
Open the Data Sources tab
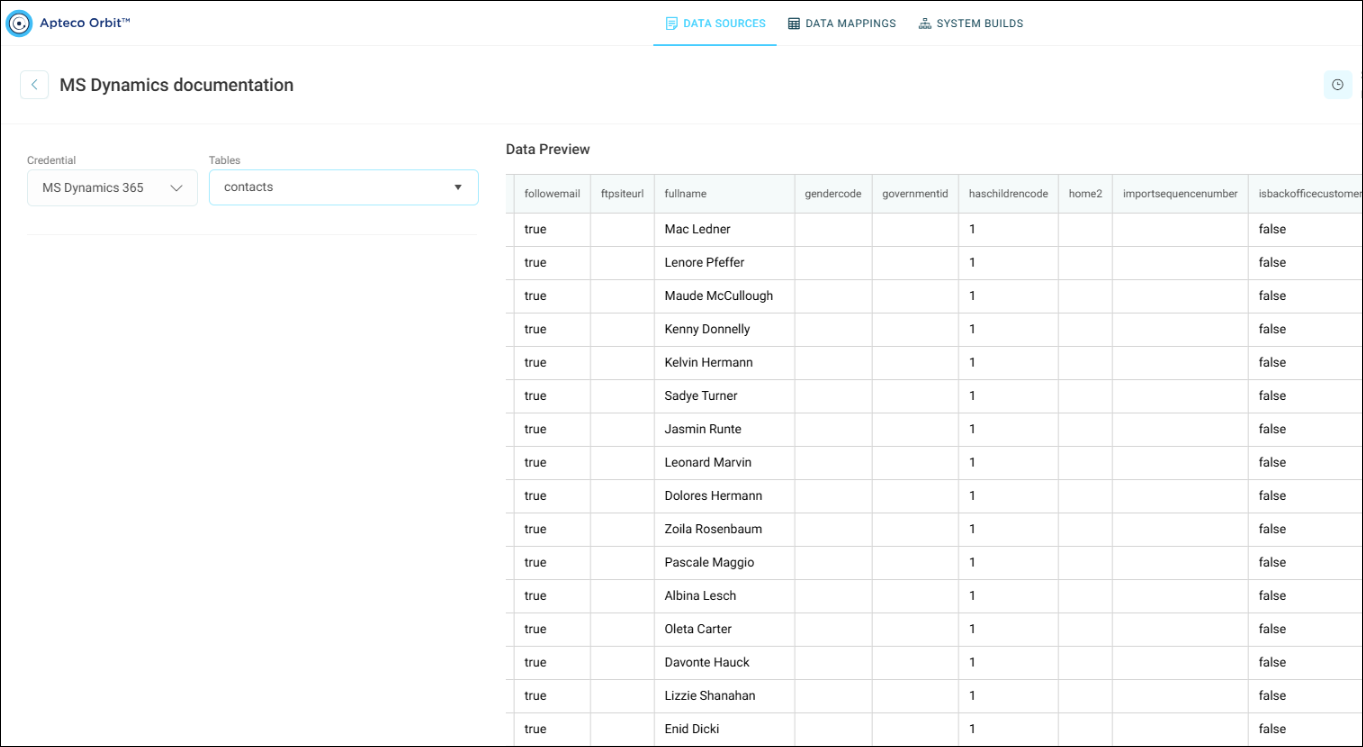click(x=715, y=23)
